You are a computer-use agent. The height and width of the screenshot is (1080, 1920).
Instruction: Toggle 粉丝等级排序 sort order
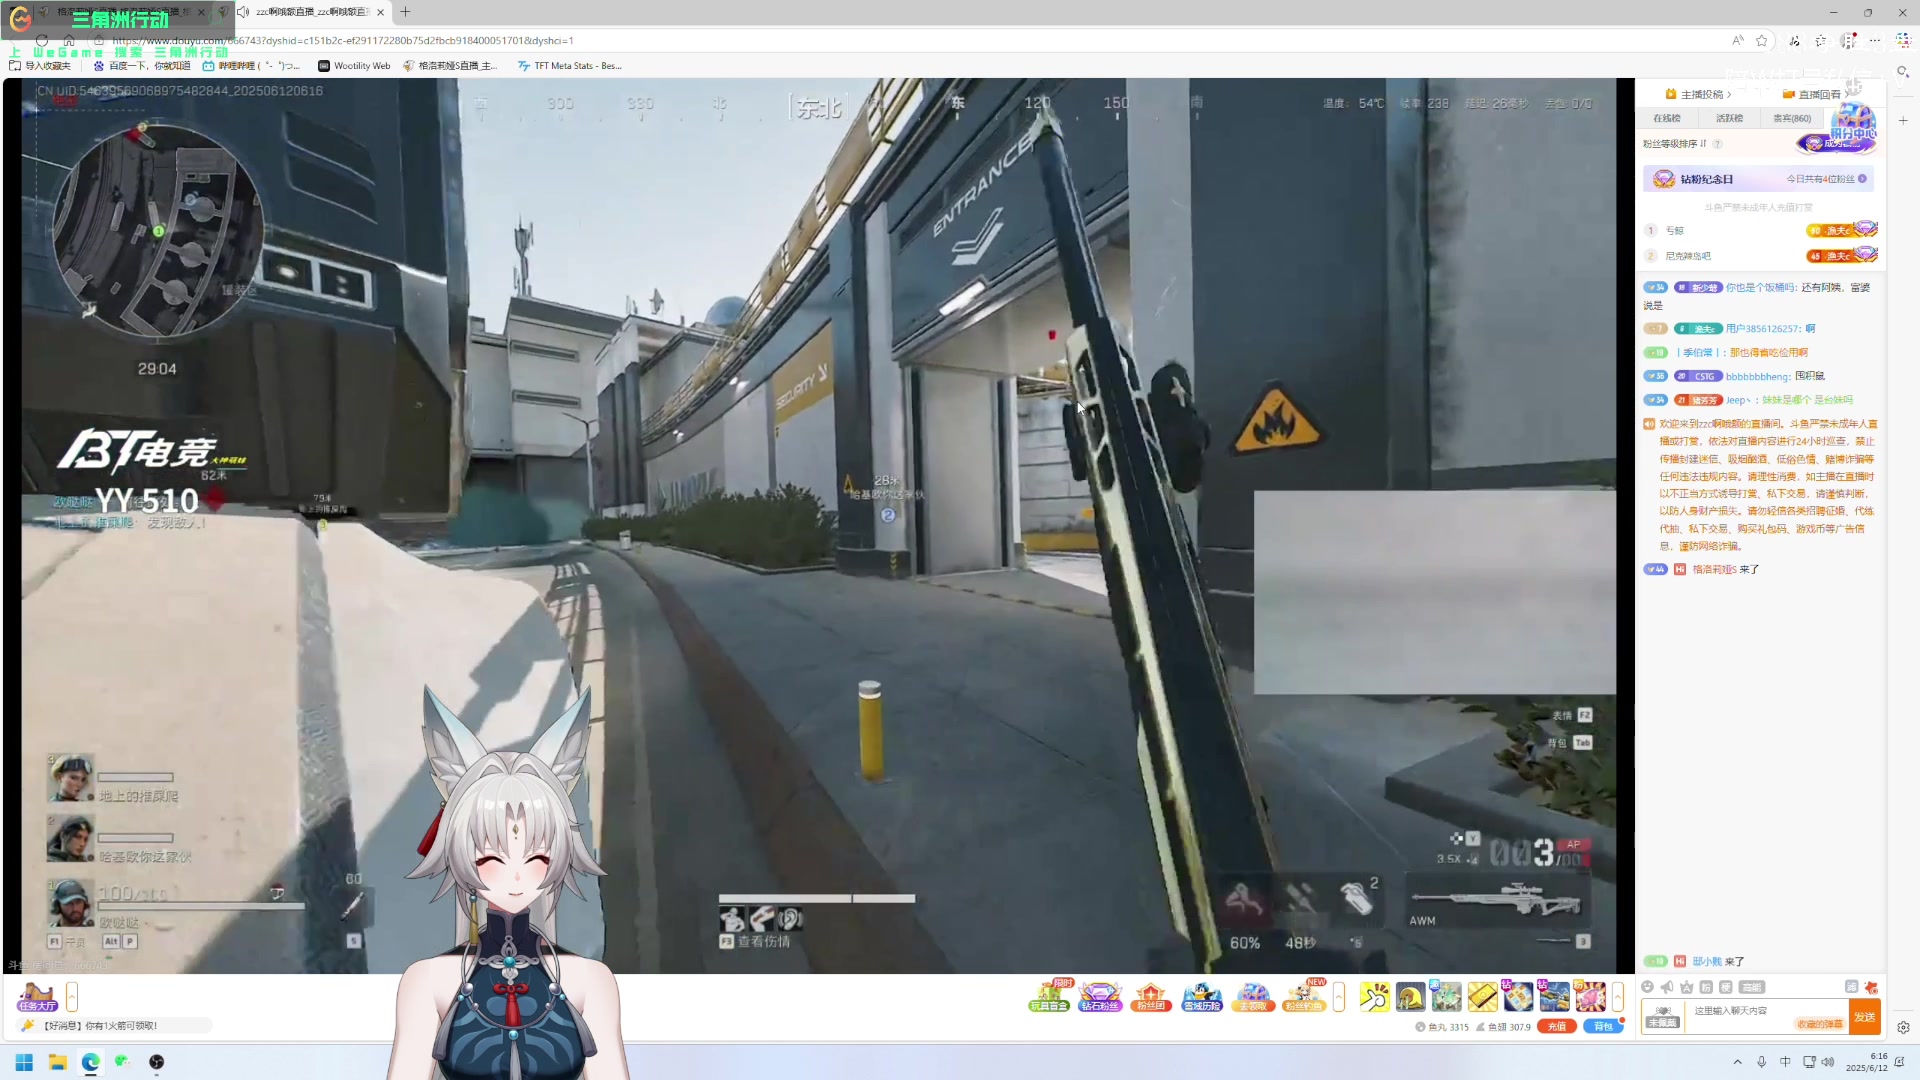[1675, 144]
